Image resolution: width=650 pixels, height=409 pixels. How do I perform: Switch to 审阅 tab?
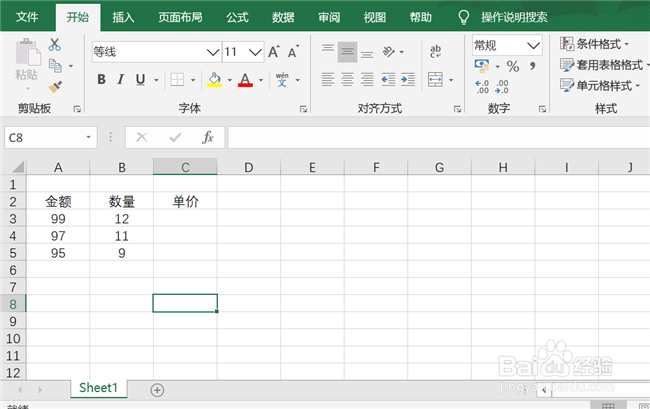click(x=329, y=17)
